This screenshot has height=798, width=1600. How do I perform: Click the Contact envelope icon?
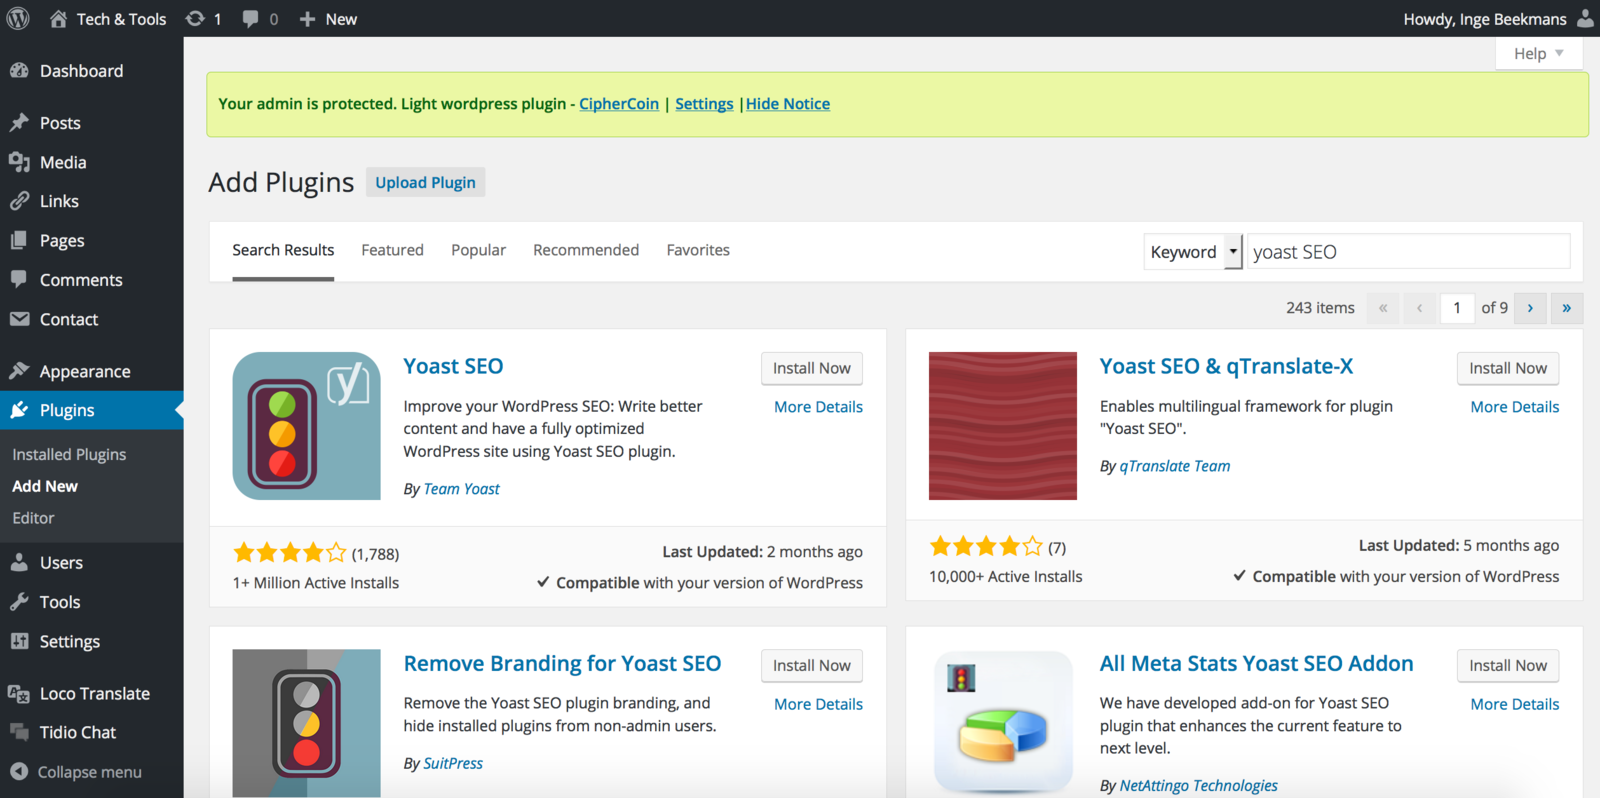pyautogui.click(x=19, y=319)
